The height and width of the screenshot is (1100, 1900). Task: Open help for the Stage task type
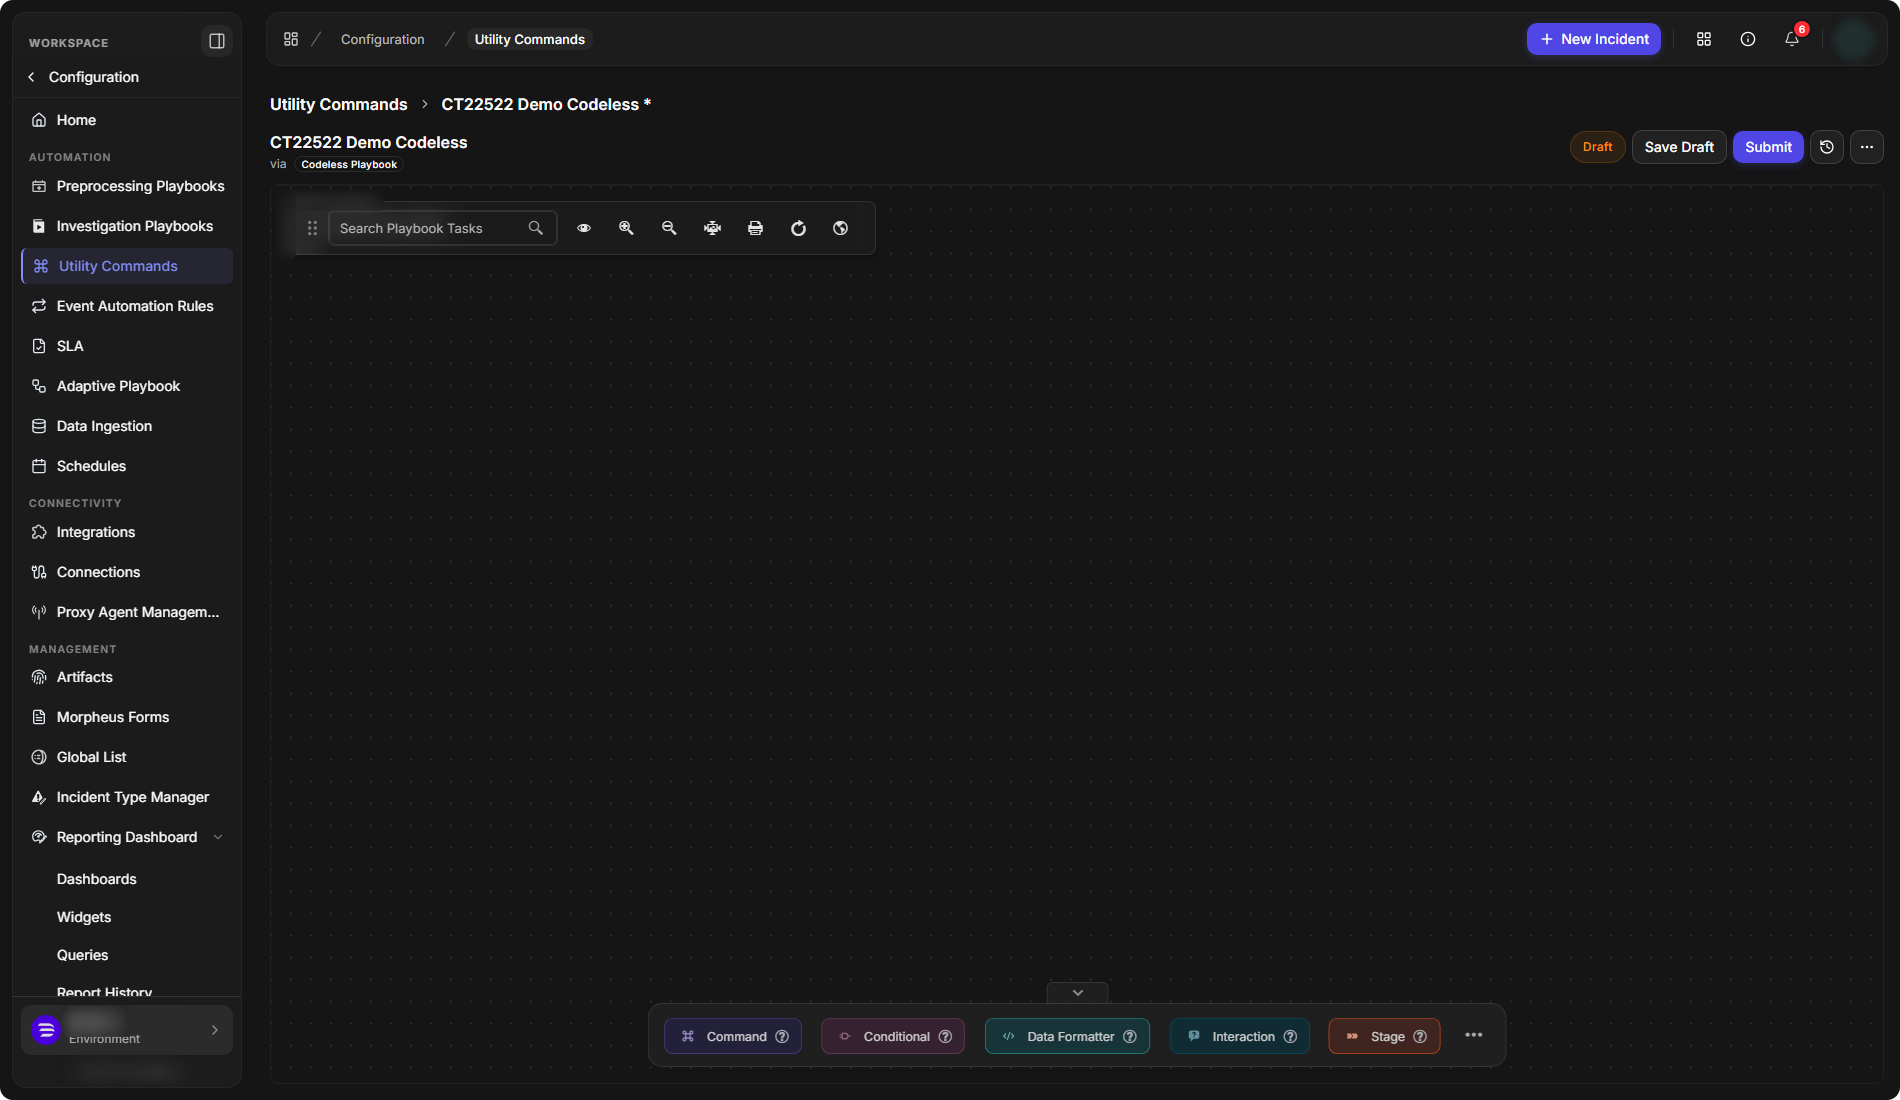(x=1420, y=1037)
